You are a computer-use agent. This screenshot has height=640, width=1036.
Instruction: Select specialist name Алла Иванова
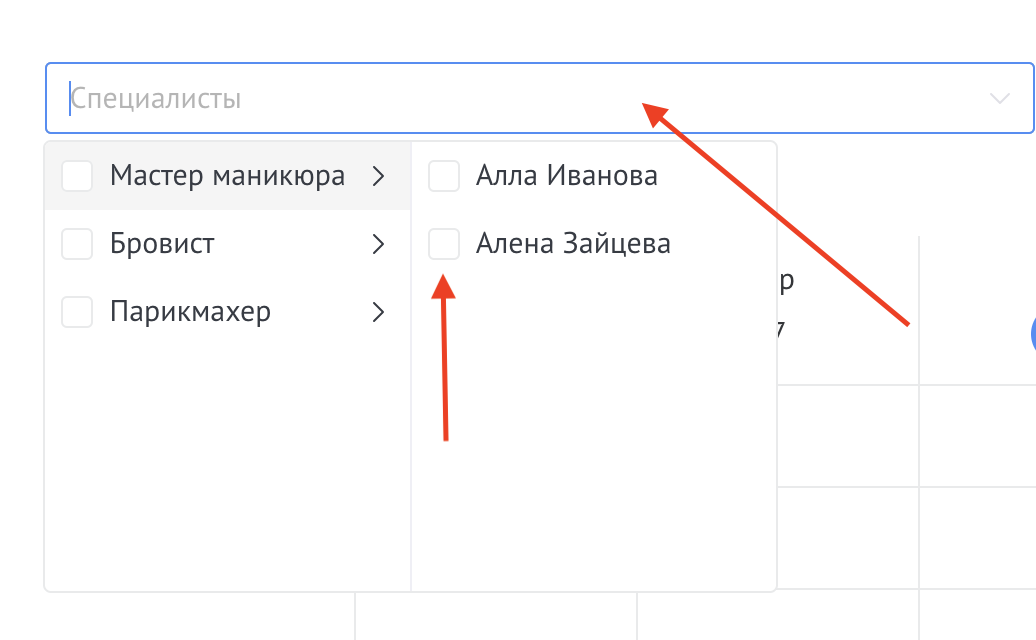566,176
